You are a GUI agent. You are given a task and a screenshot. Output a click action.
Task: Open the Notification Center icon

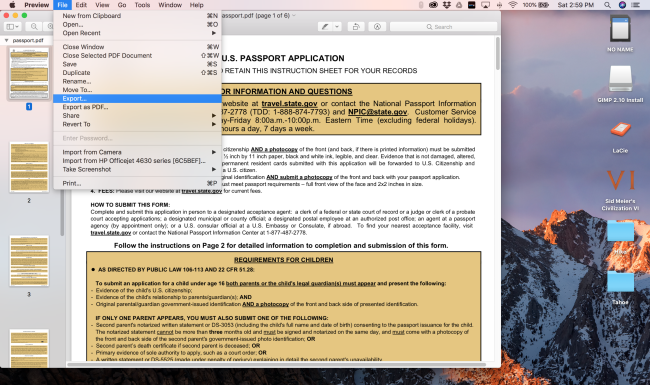click(635, 5)
